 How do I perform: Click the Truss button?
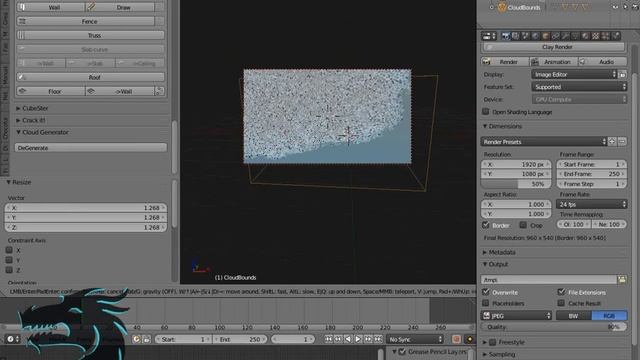pyautogui.click(x=91, y=36)
